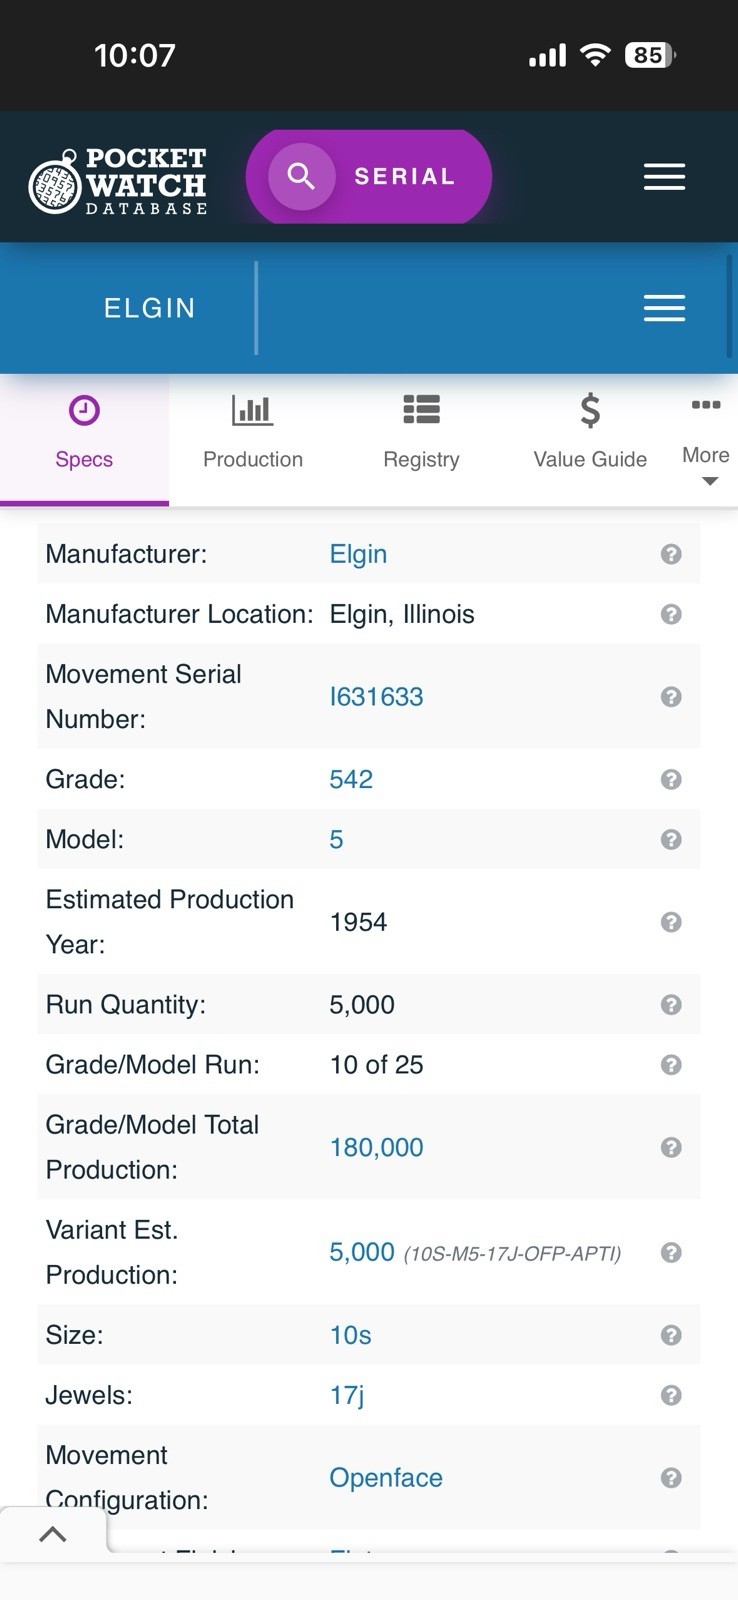Select the ELGIN section title
This screenshot has width=738, height=1600.
(x=150, y=308)
